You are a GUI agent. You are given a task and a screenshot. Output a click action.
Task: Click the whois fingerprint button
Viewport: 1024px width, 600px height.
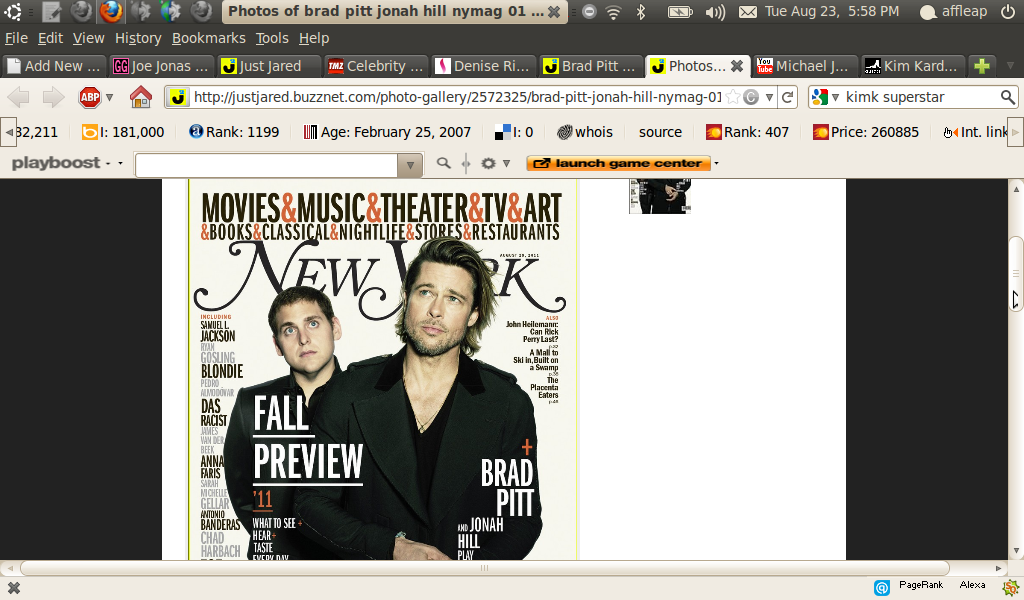point(584,133)
